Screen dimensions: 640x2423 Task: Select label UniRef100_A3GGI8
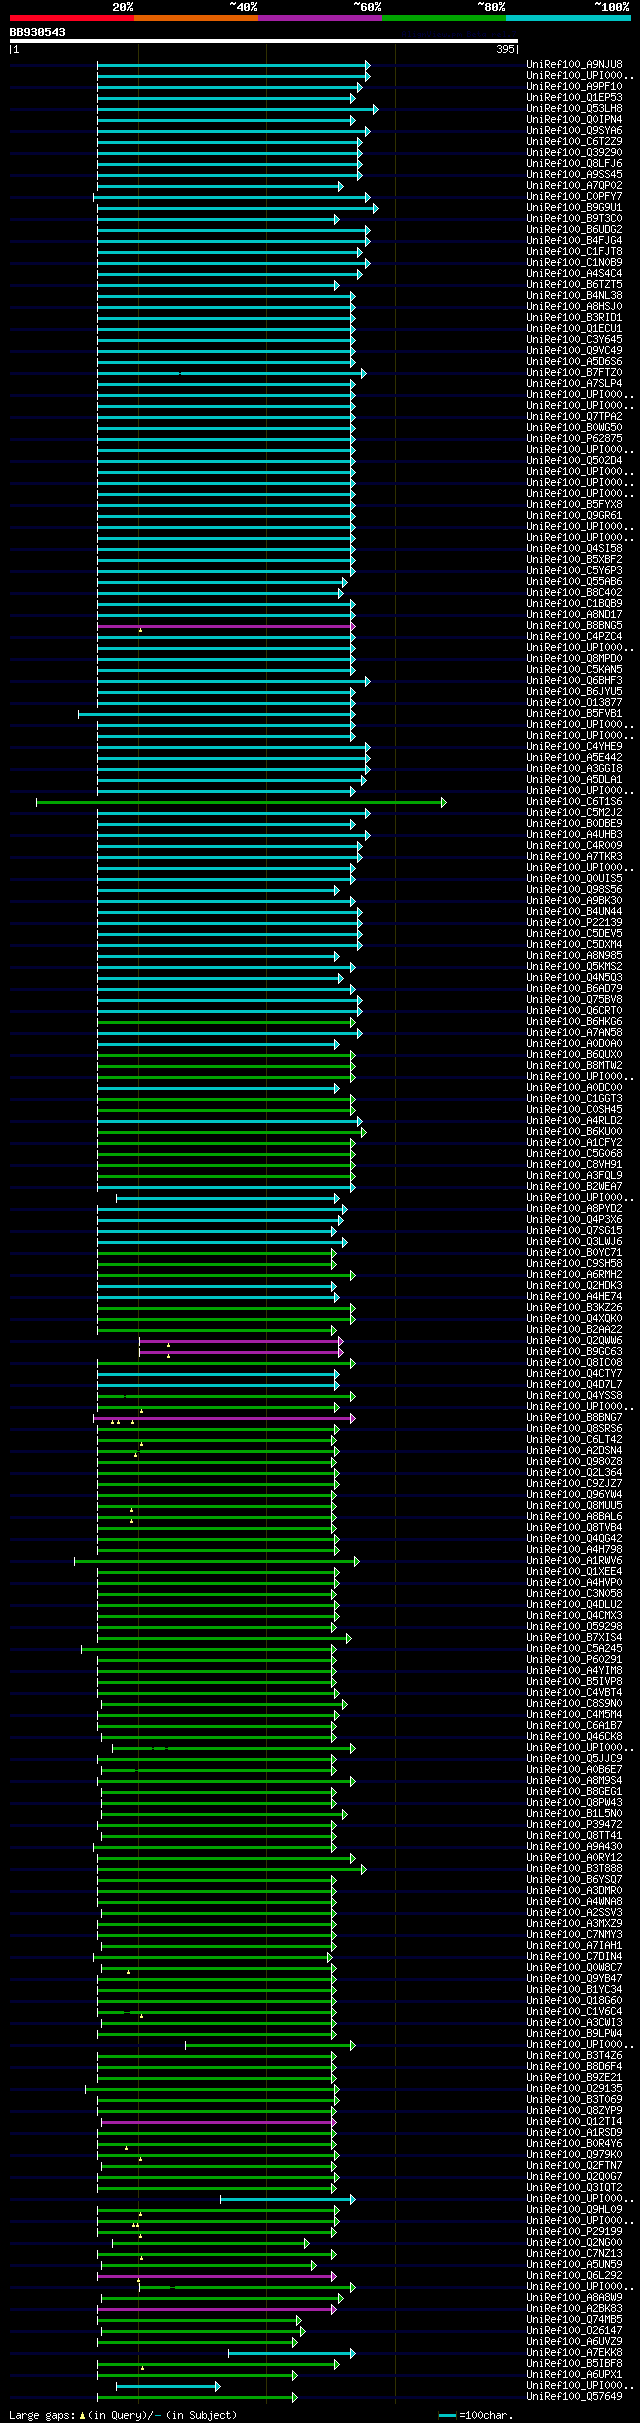574,769
